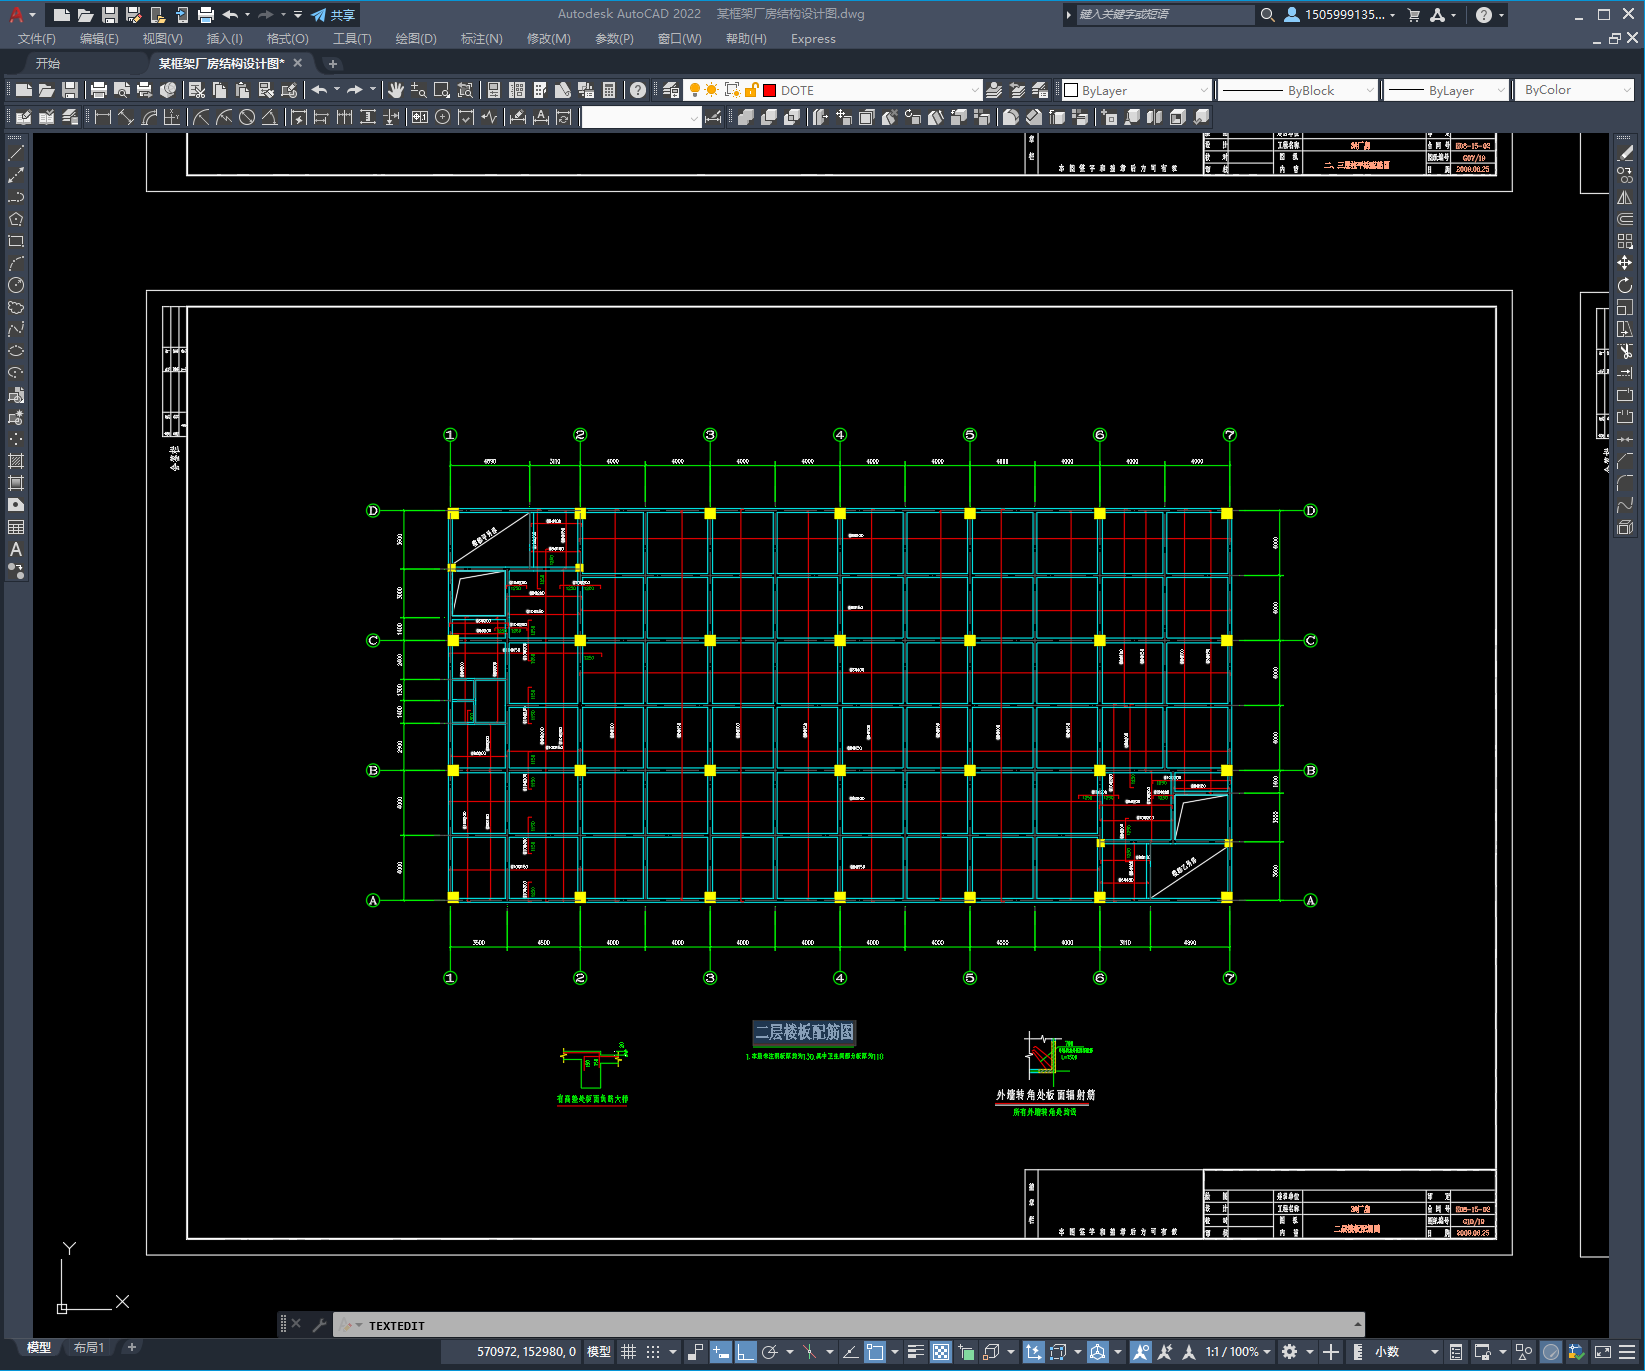Open the 编辑(E) menu
Image resolution: width=1645 pixels, height=1371 pixels.
[99, 39]
